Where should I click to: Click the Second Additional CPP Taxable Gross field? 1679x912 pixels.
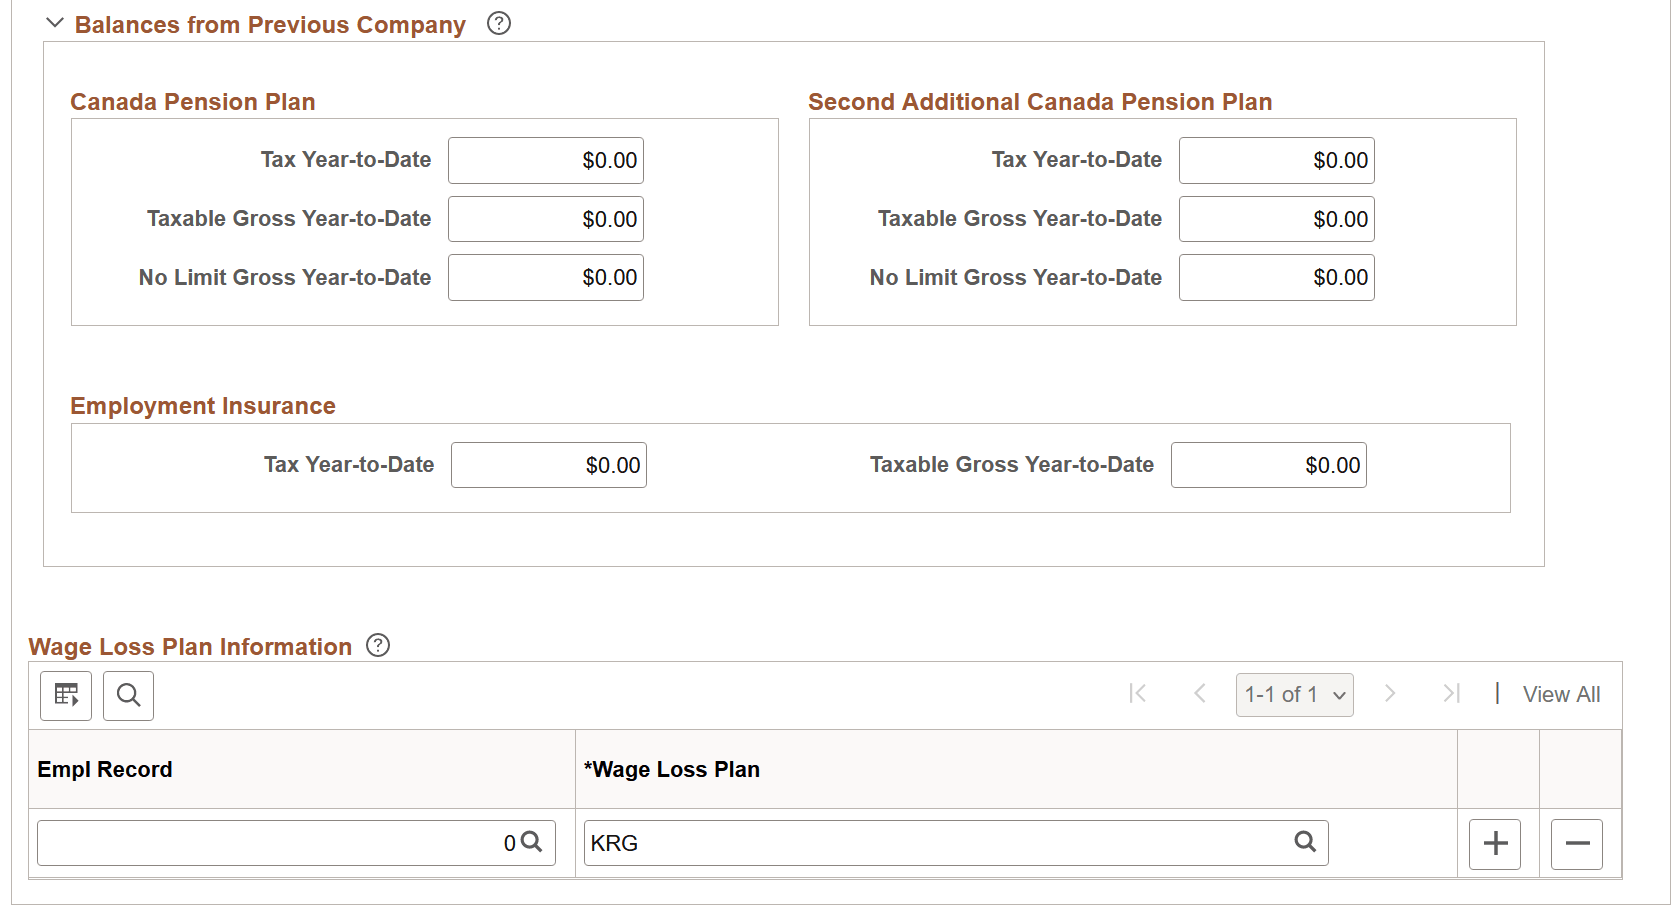pos(1276,219)
